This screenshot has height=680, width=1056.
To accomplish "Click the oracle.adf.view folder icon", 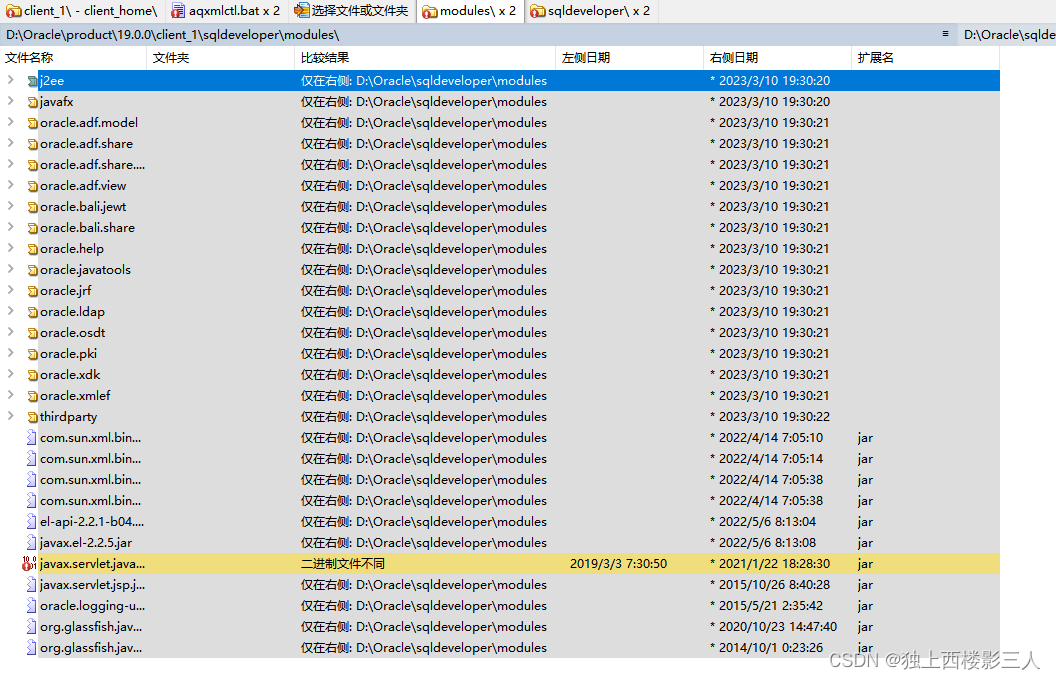I will pyautogui.click(x=32, y=186).
